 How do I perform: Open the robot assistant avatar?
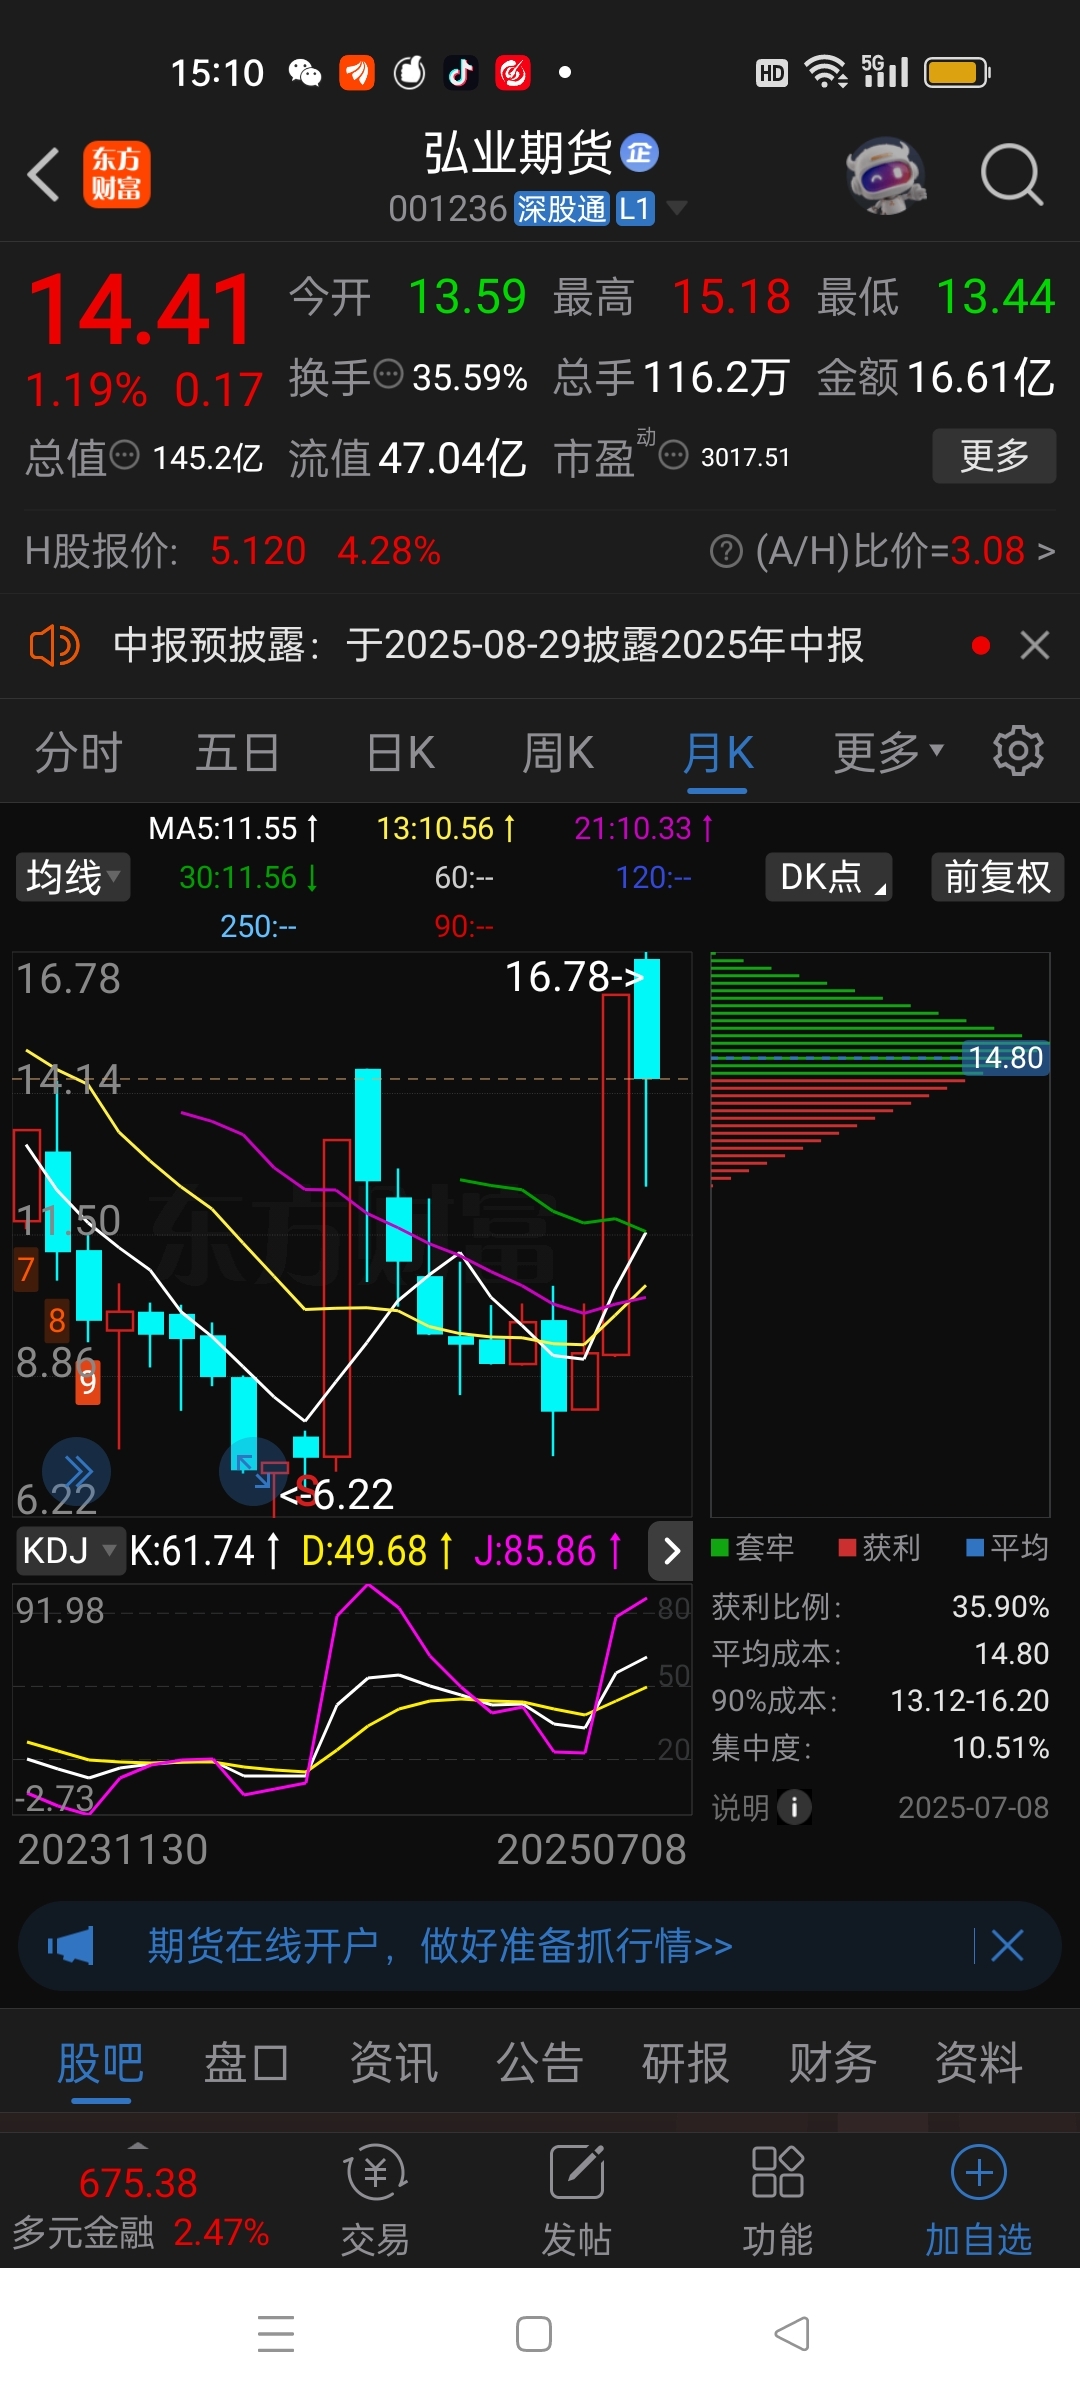(886, 175)
